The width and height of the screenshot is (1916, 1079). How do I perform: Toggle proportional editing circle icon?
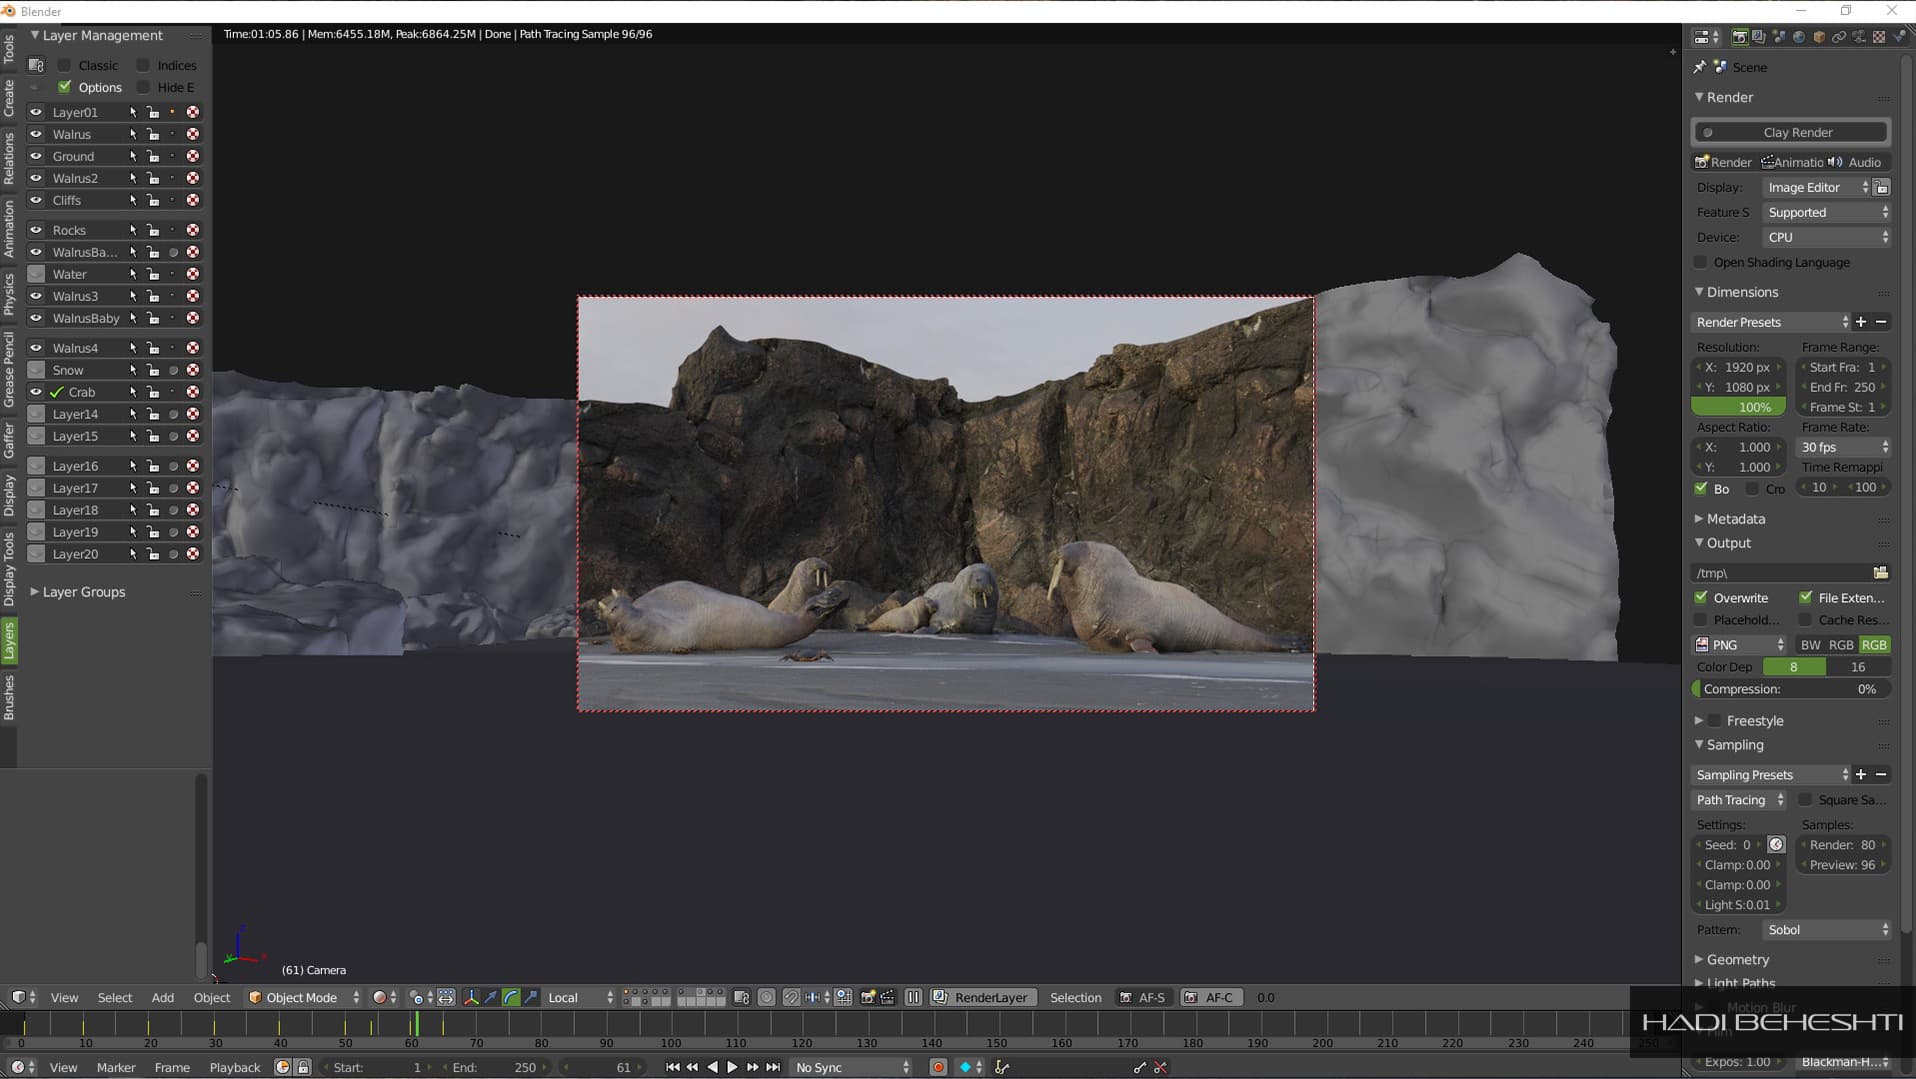[767, 997]
